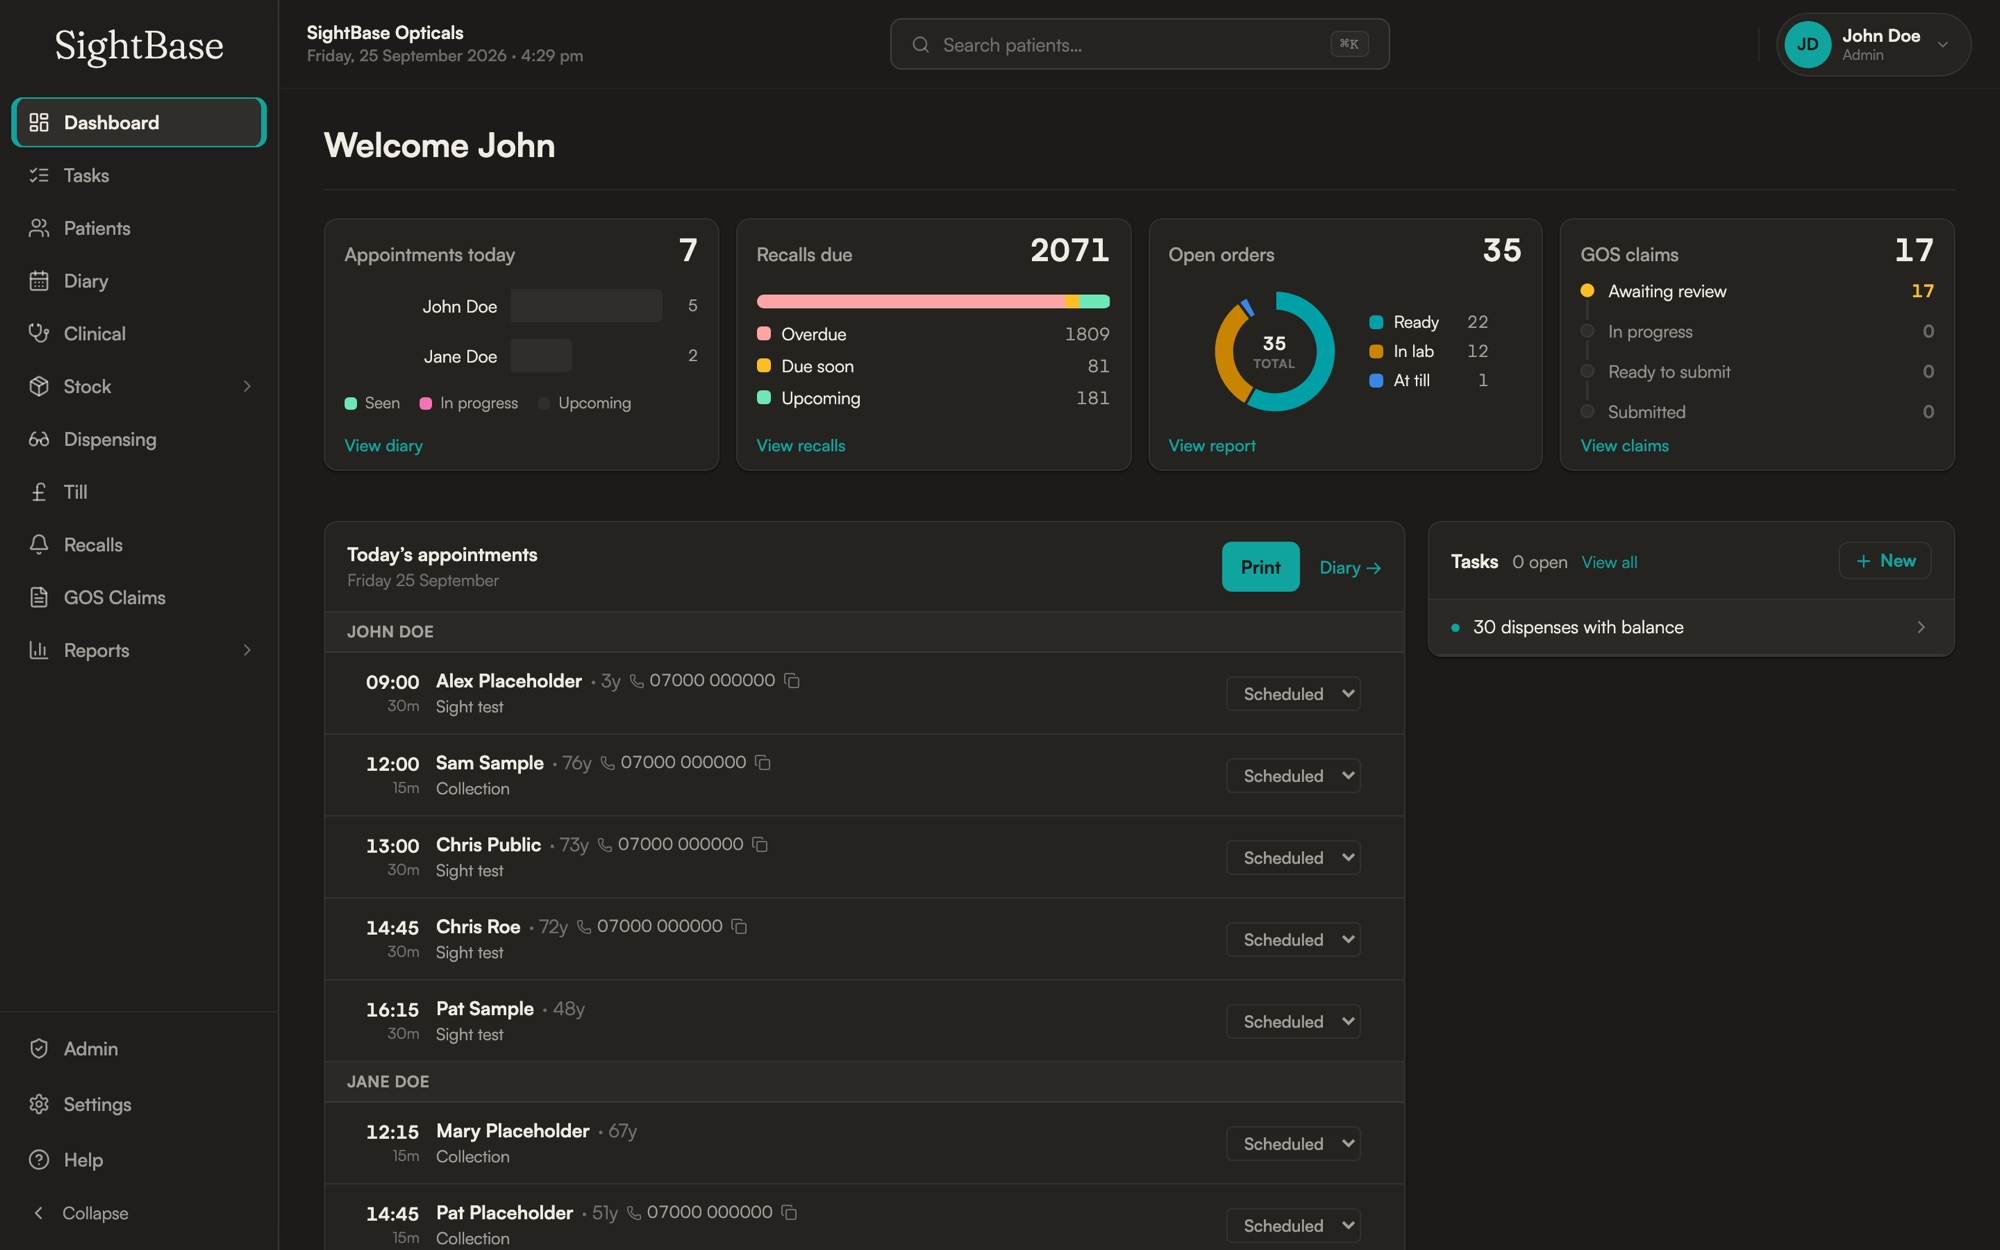Viewport: 2000px width, 1250px height.
Task: Click the Admin shield icon
Action: [x=39, y=1048]
